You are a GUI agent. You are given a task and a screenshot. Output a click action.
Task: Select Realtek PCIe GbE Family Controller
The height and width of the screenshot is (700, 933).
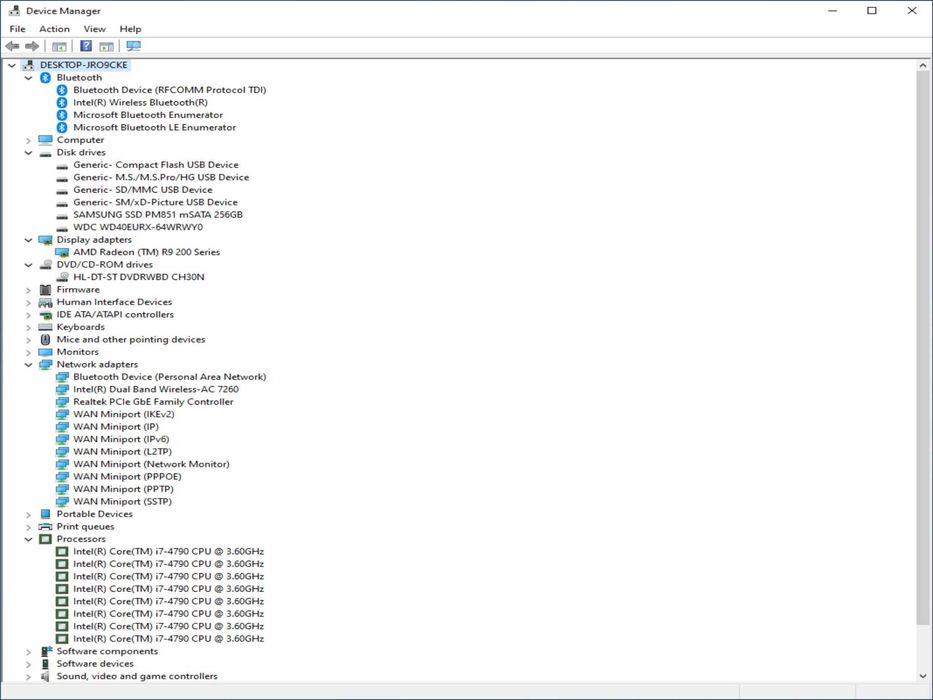coord(154,402)
